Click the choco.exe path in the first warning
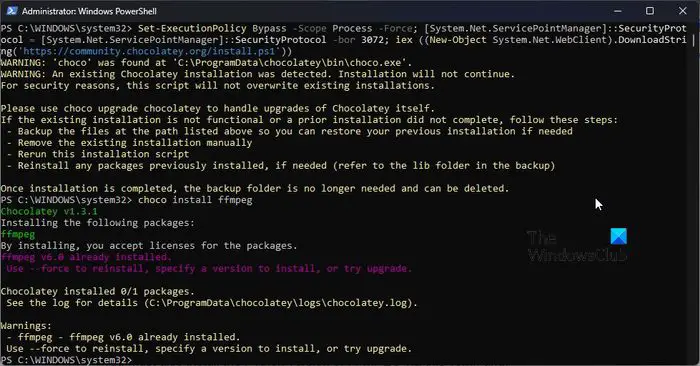 292,63
